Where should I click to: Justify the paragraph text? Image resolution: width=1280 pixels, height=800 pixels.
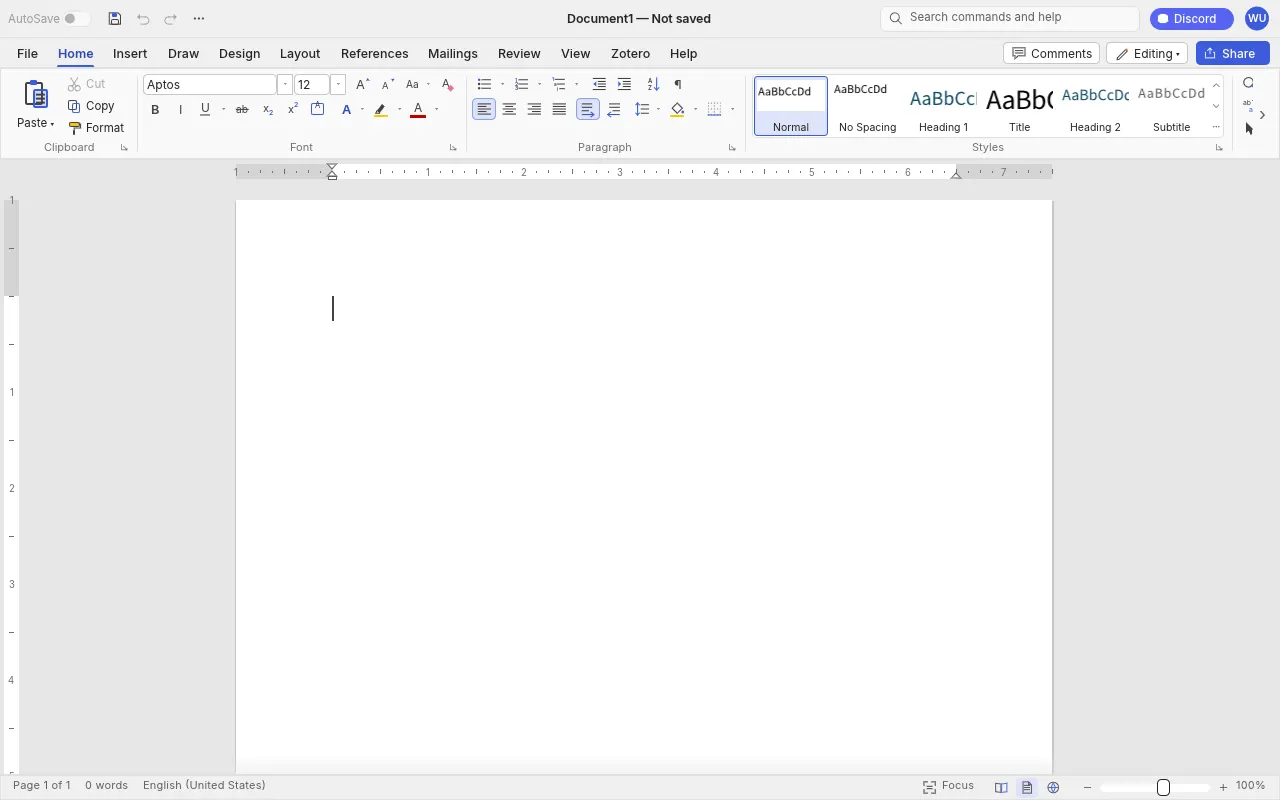coord(559,110)
